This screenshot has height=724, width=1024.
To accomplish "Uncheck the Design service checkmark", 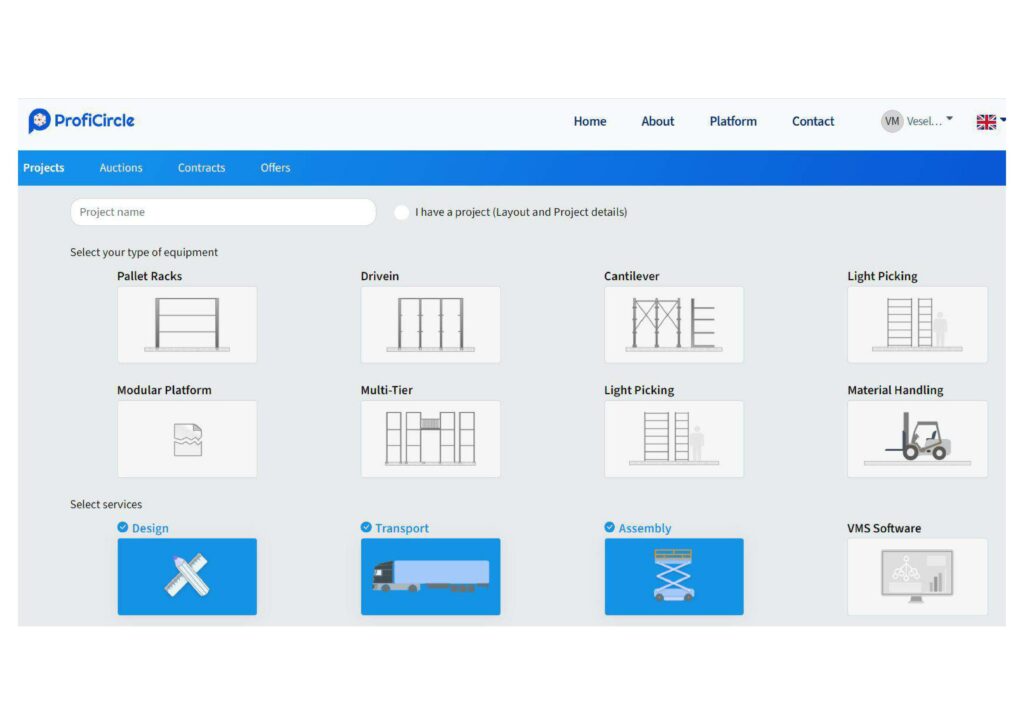I will tap(123, 527).
